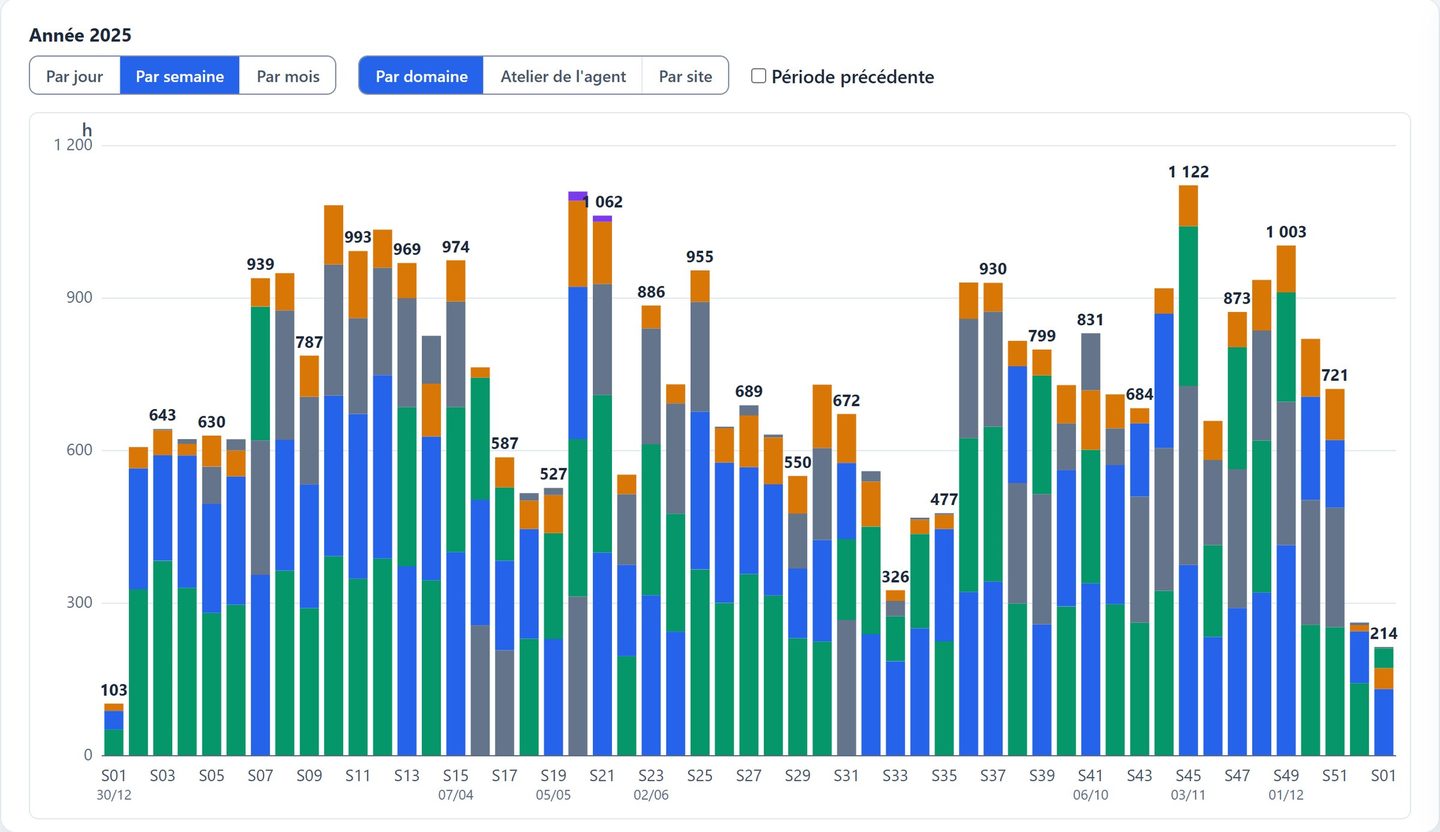The image size is (1440, 832).
Task: Show the chart Par mois
Action: click(288, 76)
